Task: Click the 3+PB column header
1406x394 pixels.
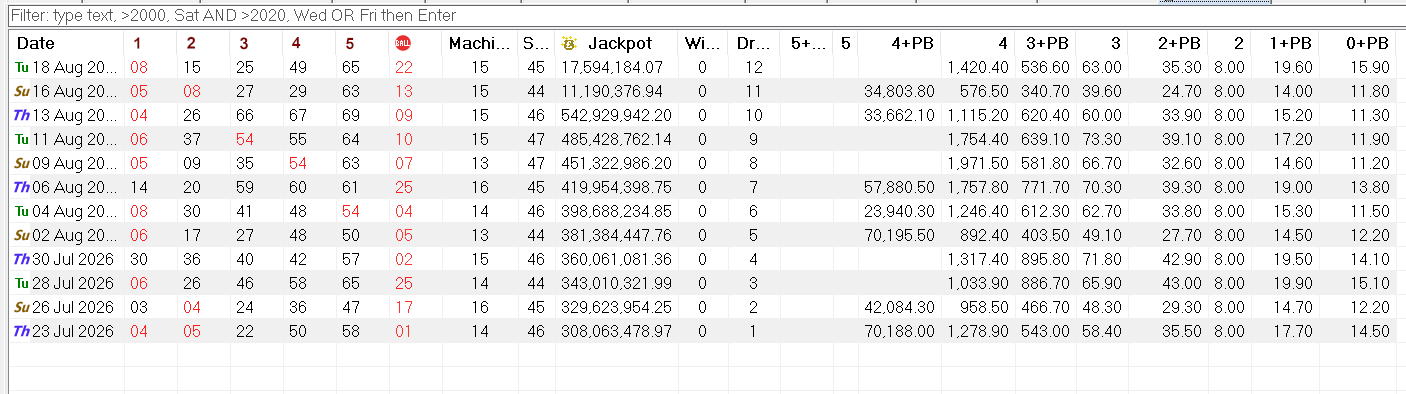Action: [1046, 43]
